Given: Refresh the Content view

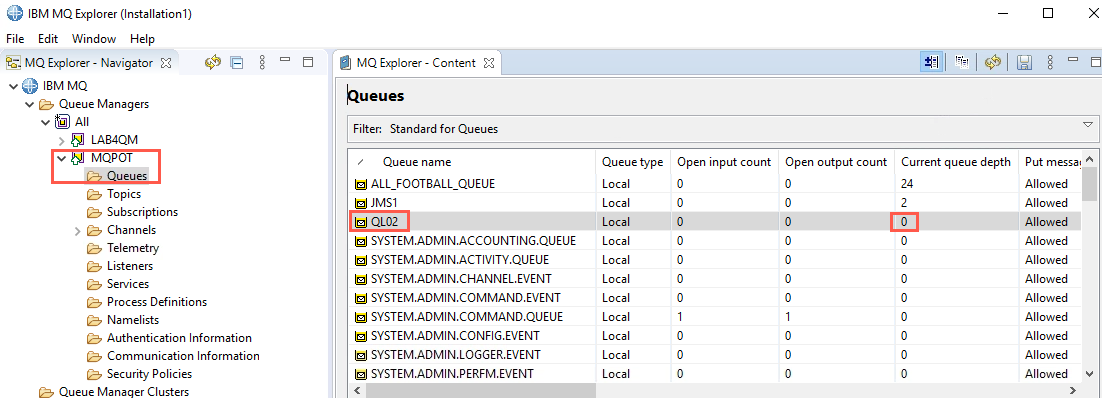Looking at the screenshot, I should [x=992, y=63].
